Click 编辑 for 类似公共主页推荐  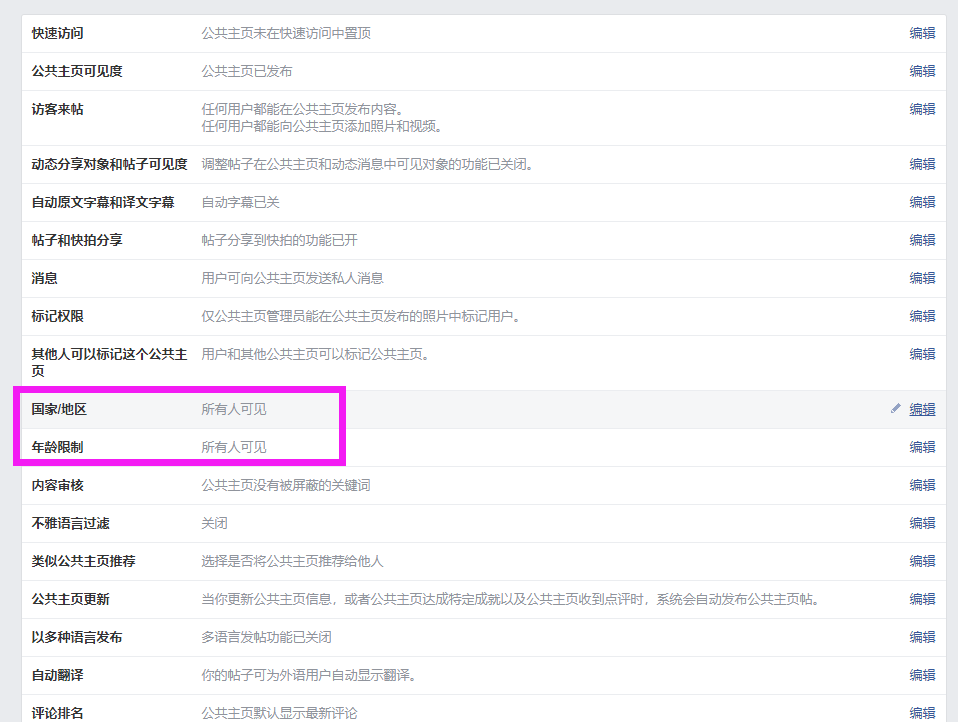[x=922, y=561]
